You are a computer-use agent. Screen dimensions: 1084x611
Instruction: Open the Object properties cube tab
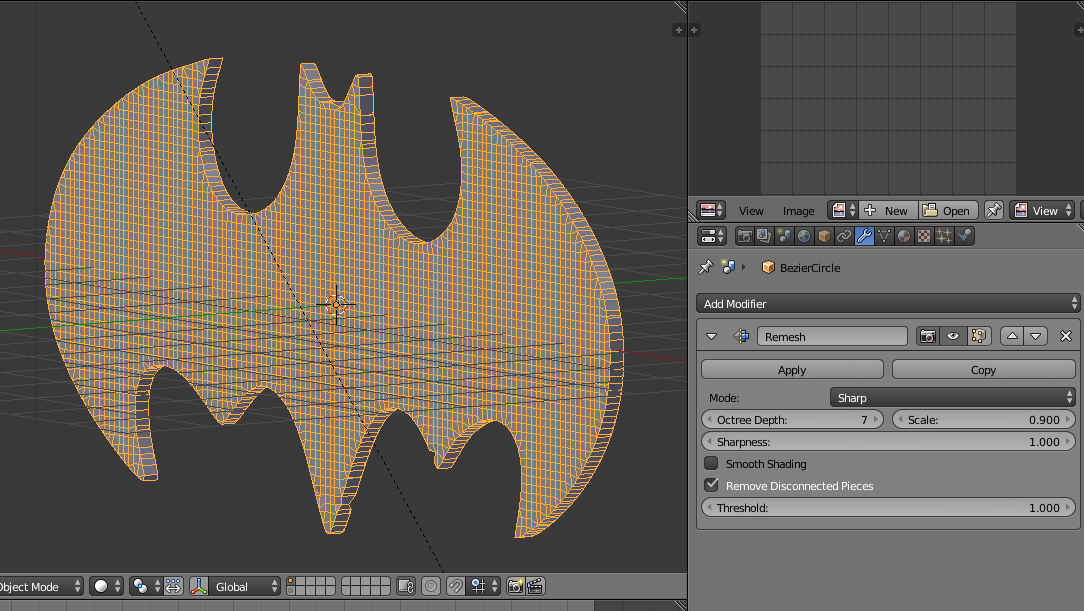point(824,237)
